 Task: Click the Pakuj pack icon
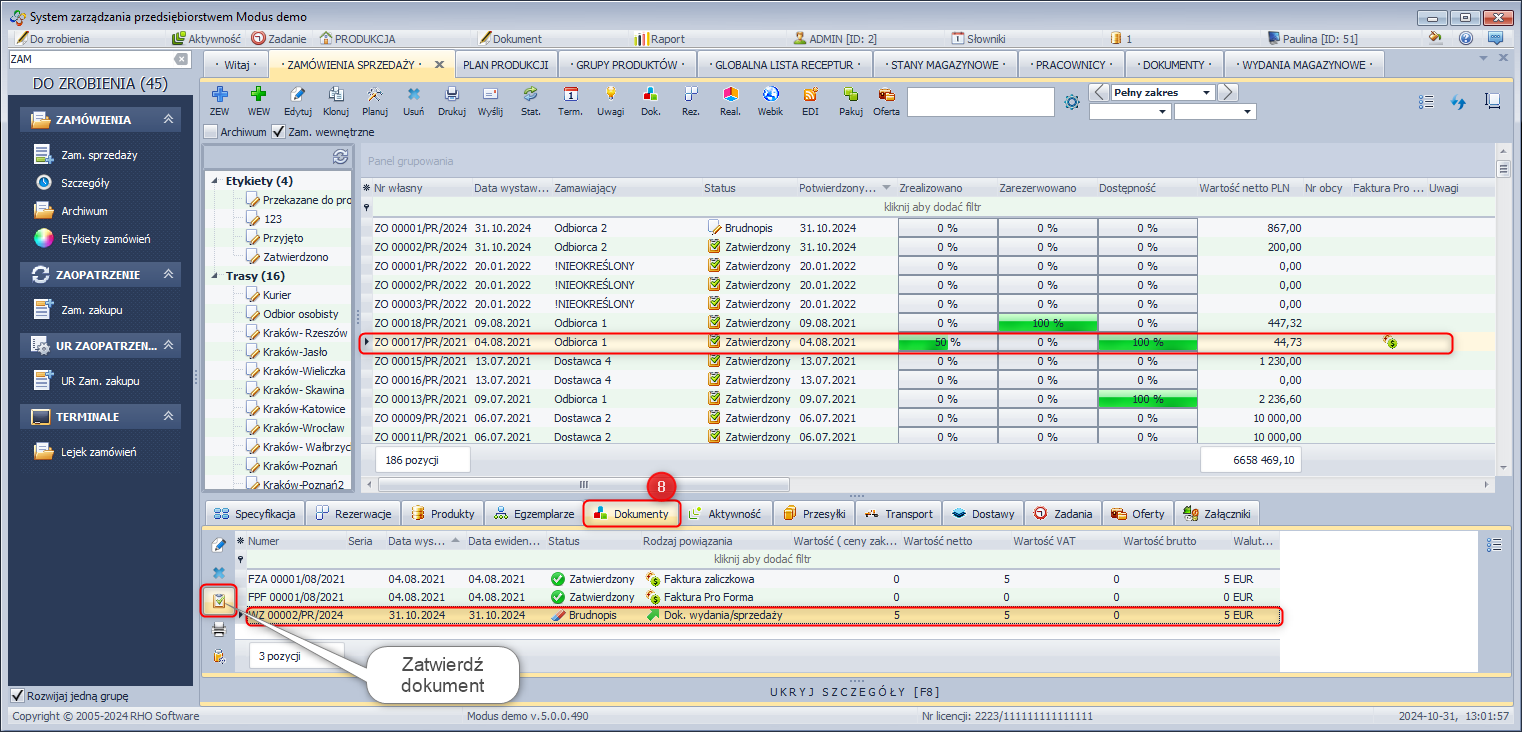tap(850, 95)
